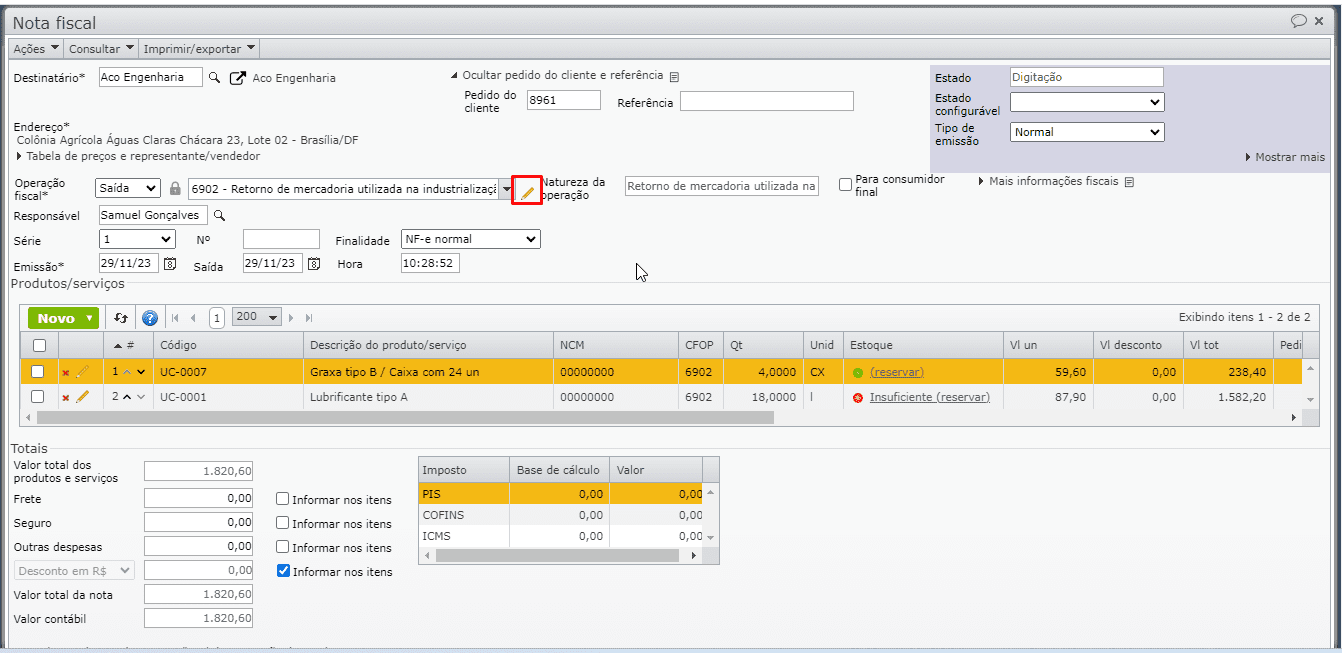Edit item UC-0001 with the pencil icon

pos(83,397)
